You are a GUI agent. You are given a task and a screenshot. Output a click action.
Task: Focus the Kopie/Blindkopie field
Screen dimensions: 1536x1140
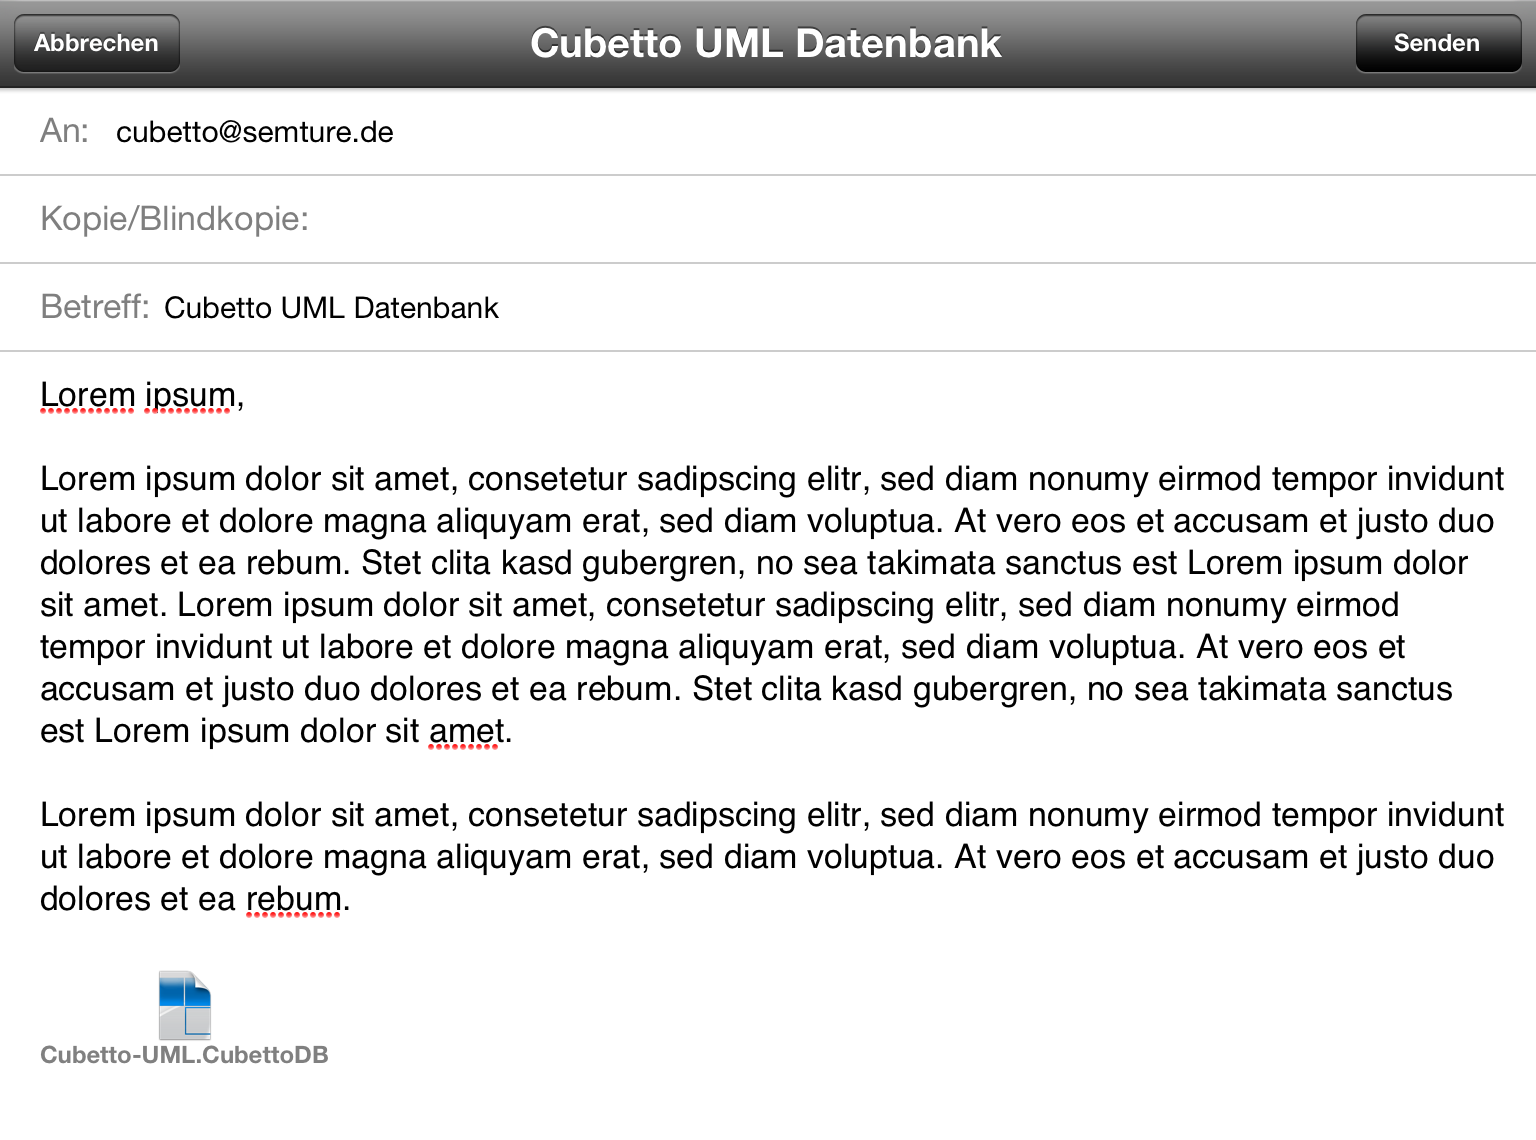pyautogui.click(x=768, y=219)
